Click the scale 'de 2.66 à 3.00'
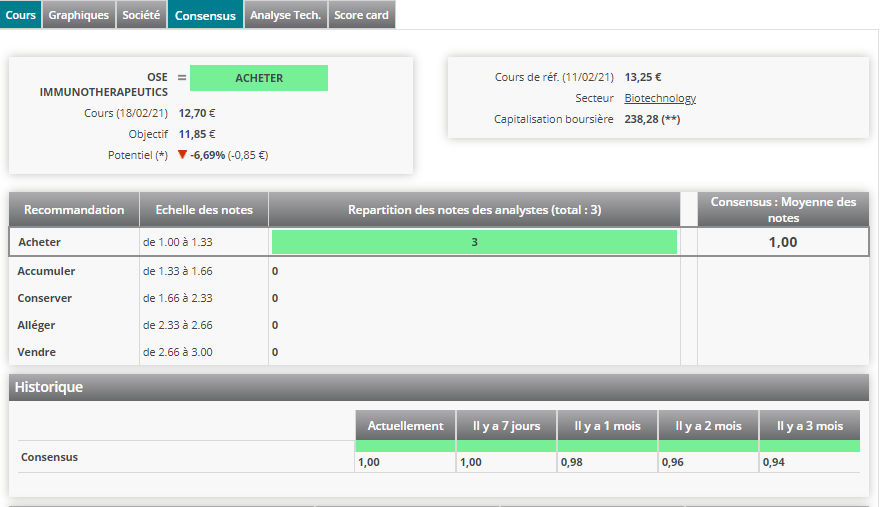The image size is (886, 507). [x=177, y=352]
